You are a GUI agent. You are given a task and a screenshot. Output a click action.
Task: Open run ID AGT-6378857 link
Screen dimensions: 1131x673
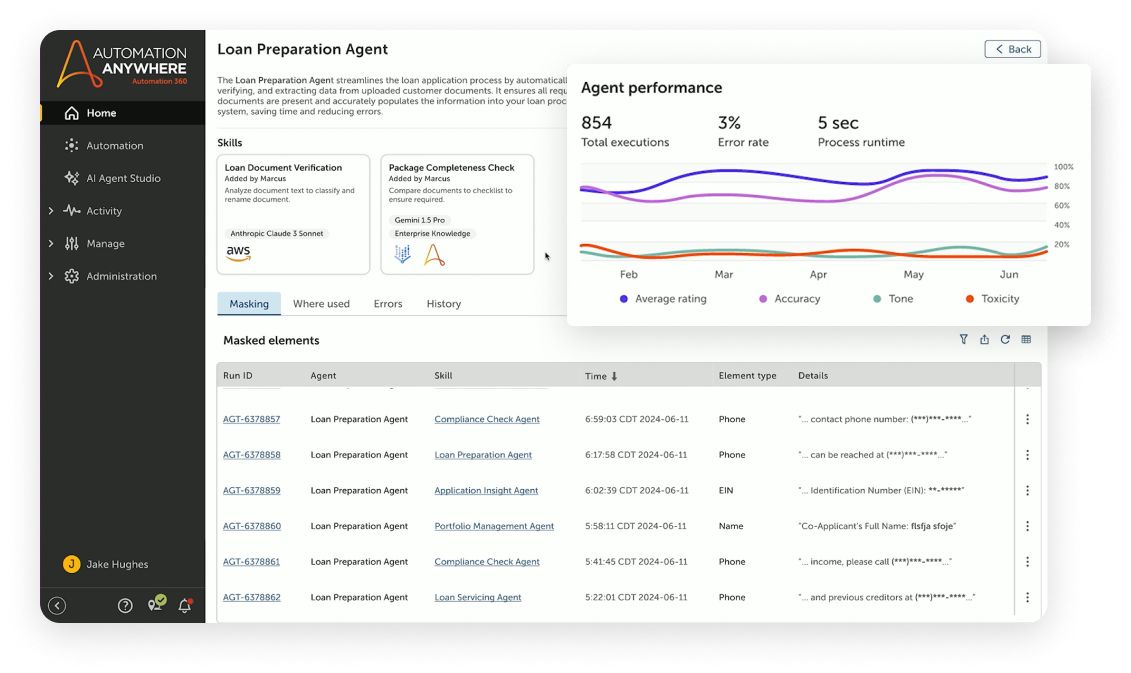(x=251, y=420)
